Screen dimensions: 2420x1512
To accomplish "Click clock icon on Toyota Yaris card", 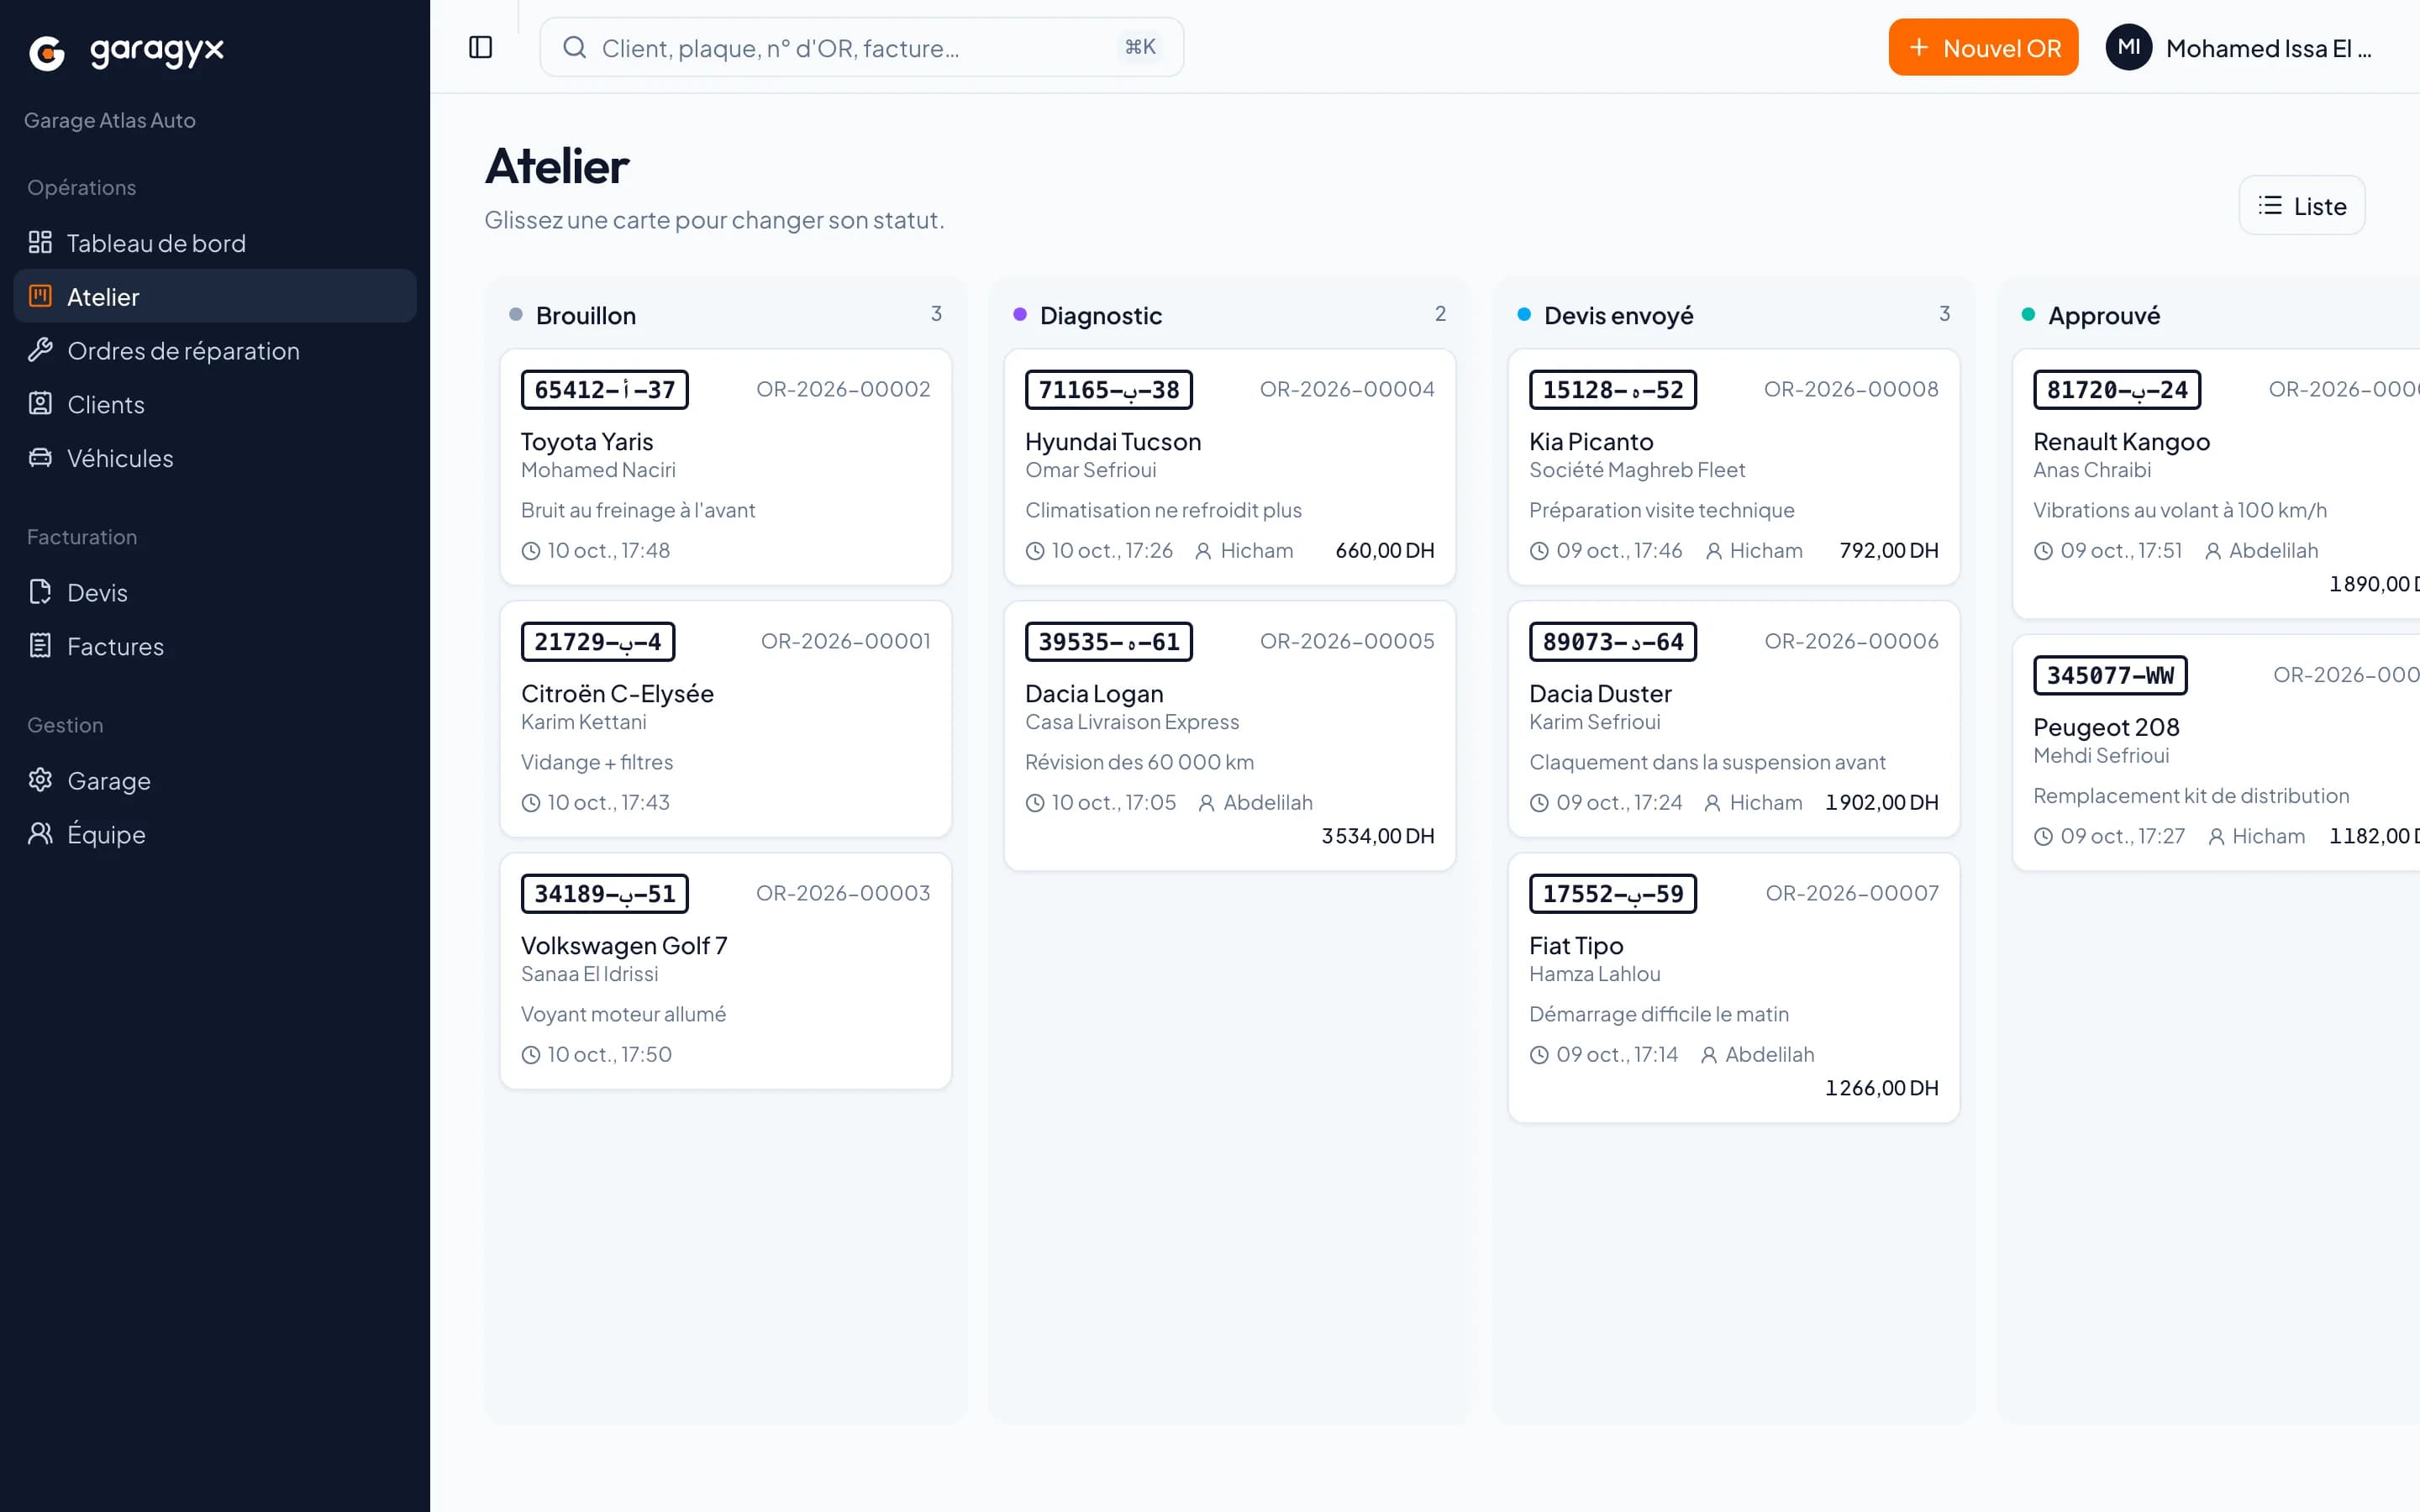I will point(531,551).
